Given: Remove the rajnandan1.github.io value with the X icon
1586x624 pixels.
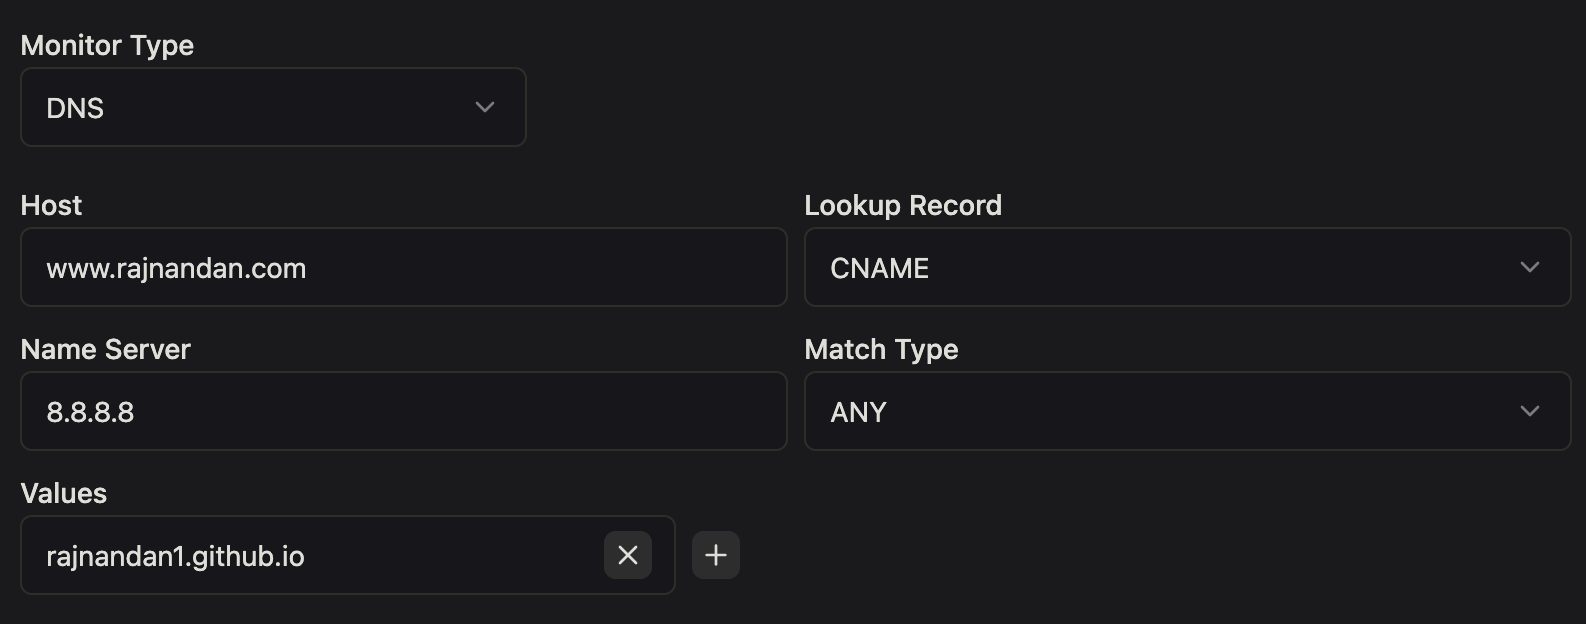Looking at the screenshot, I should [628, 555].
